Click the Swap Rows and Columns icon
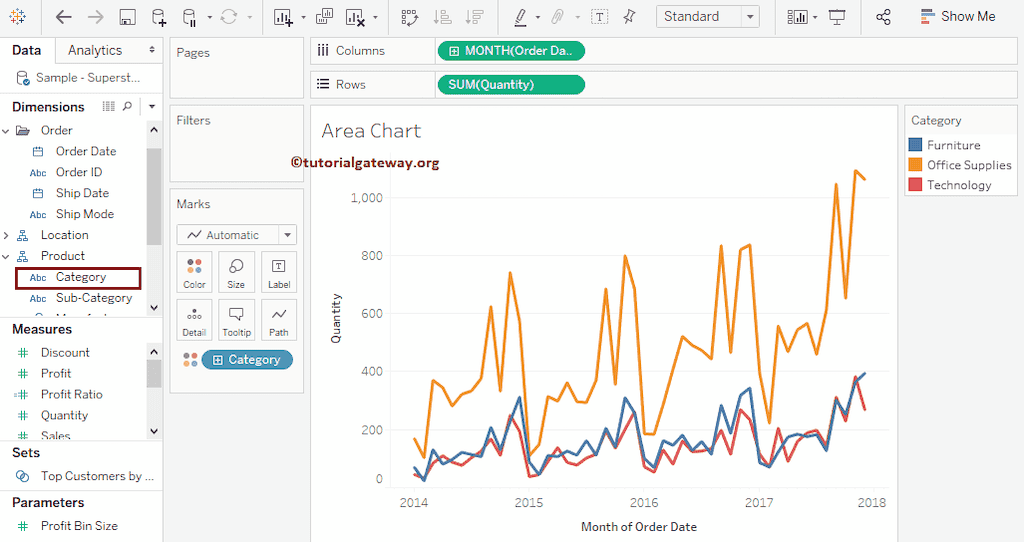This screenshot has width=1024, height=542. tap(409, 17)
